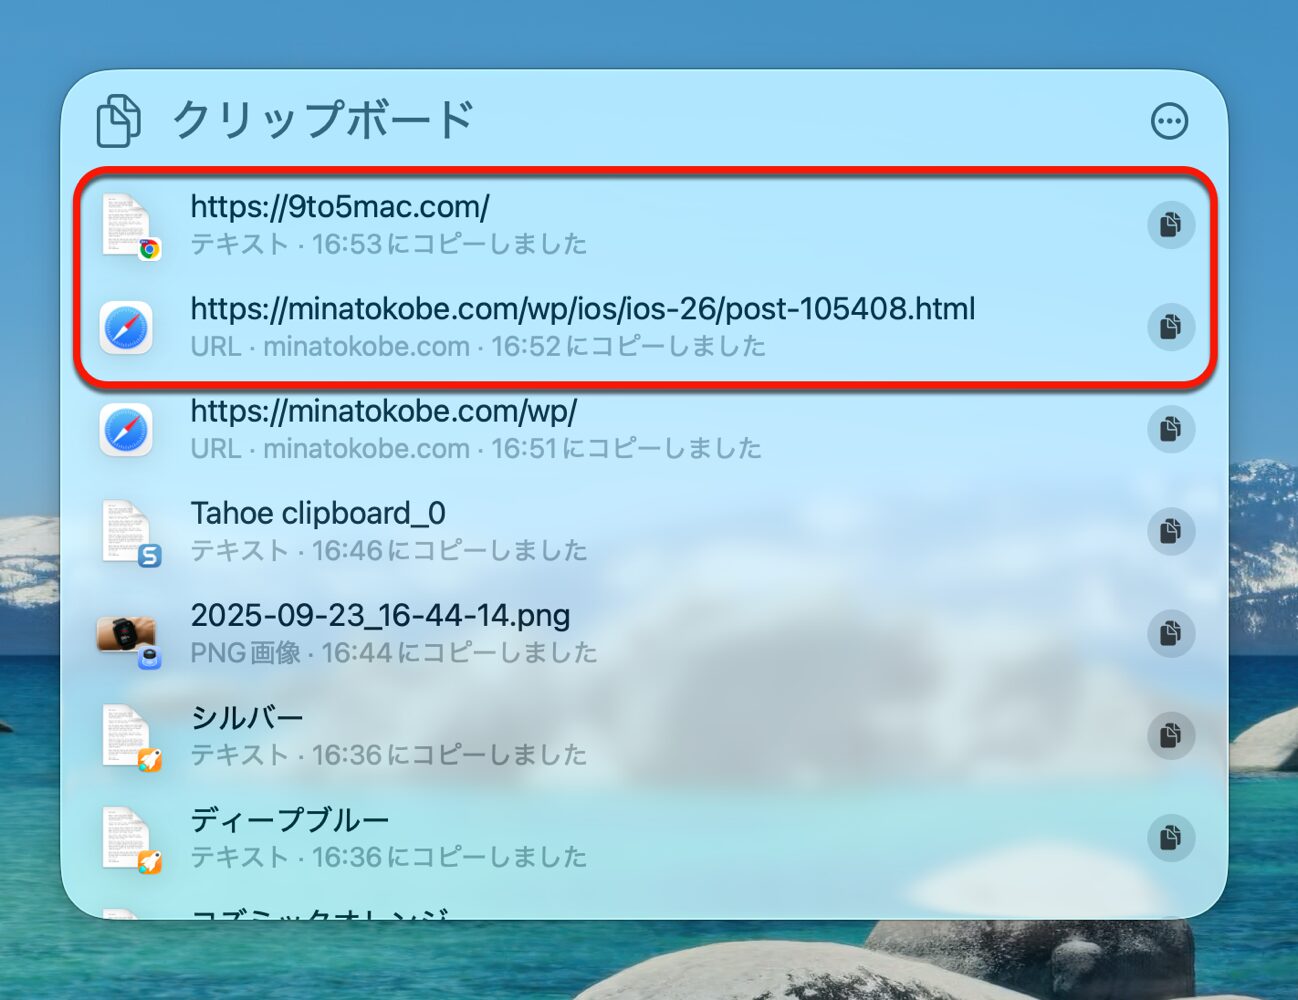Click the クリップボード title heading
This screenshot has height=1000, width=1298.
pos(323,120)
